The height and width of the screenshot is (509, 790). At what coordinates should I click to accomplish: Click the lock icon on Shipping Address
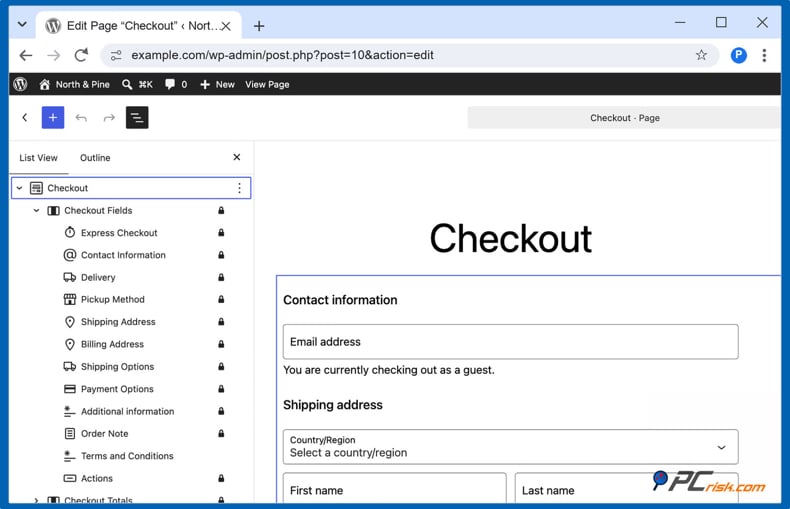221,322
